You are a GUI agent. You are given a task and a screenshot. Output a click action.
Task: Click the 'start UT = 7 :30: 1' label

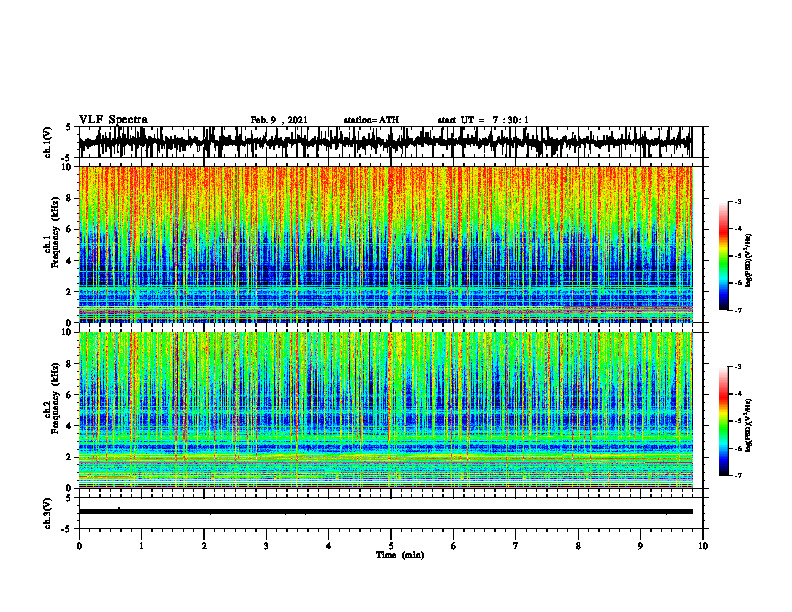tap(483, 120)
